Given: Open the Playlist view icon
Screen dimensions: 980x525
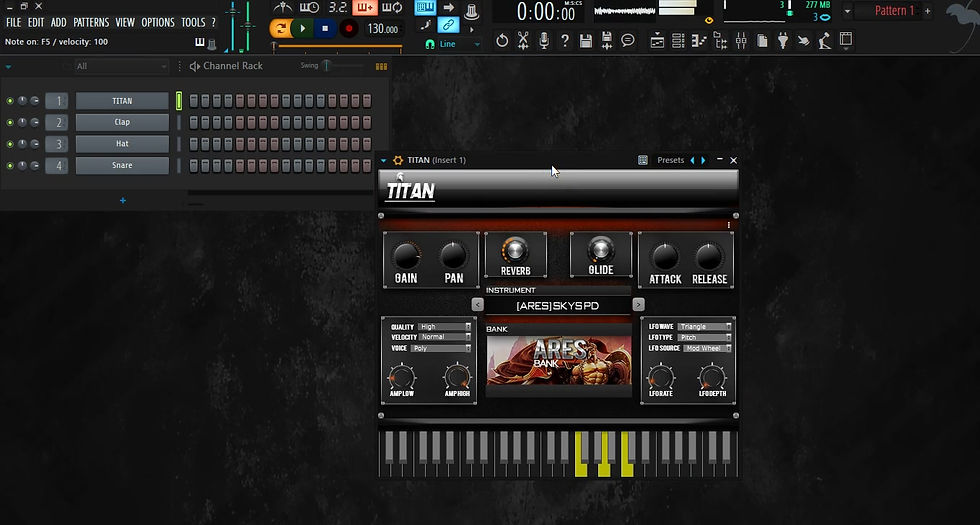Looking at the screenshot, I should pyautogui.click(x=657, y=41).
